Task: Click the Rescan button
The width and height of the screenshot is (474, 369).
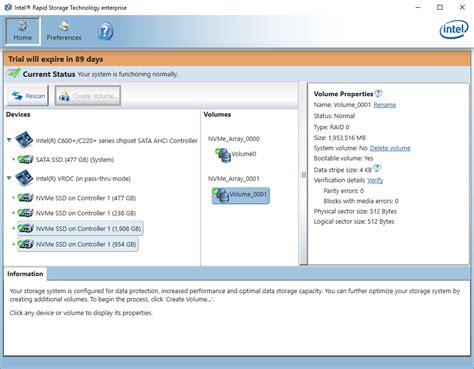Action: [28, 96]
